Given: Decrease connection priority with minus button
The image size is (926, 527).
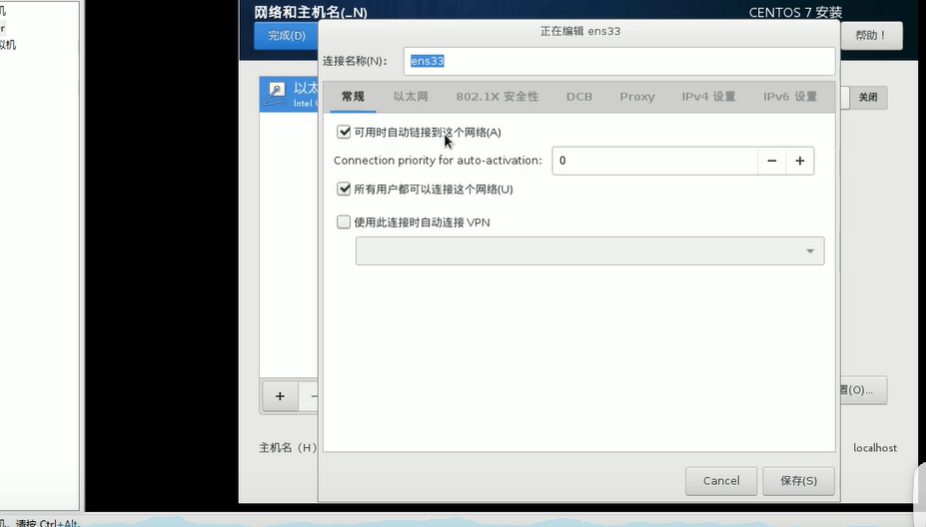Looking at the screenshot, I should click(x=771, y=161).
